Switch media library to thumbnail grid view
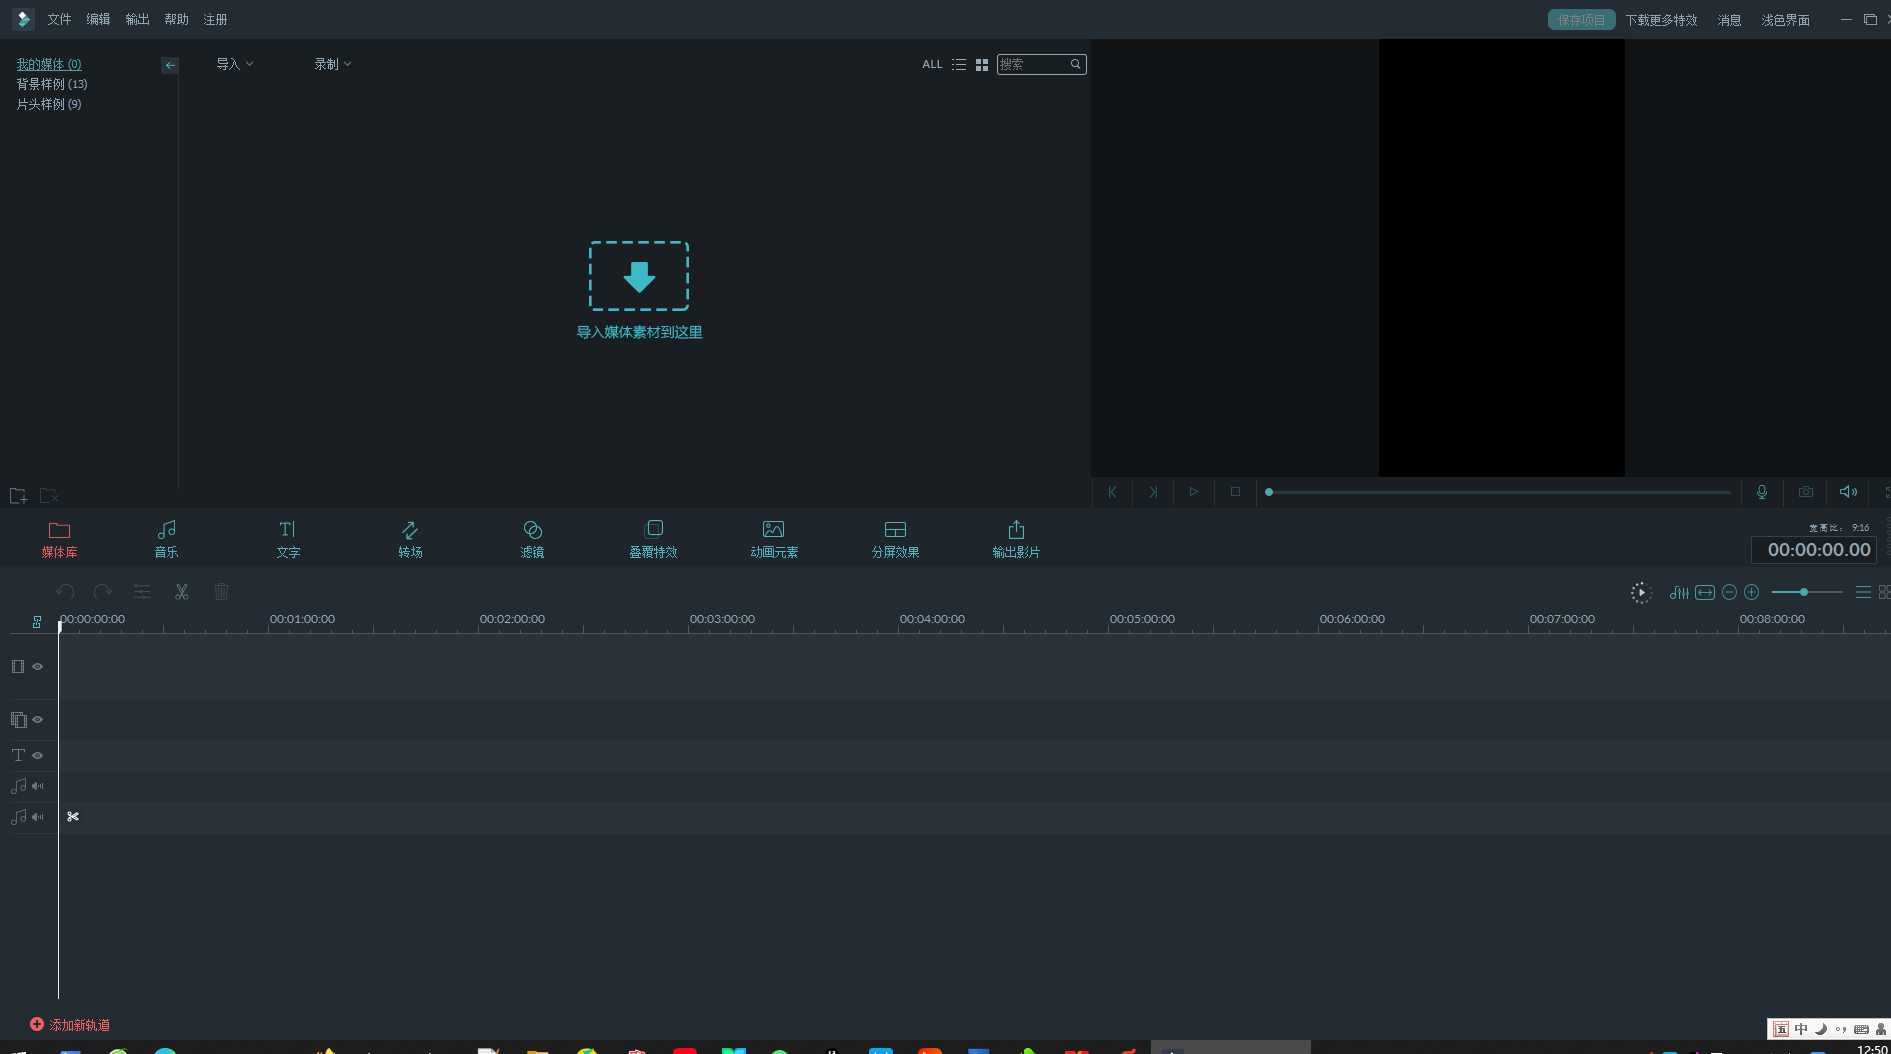The width and height of the screenshot is (1891, 1054). [982, 64]
